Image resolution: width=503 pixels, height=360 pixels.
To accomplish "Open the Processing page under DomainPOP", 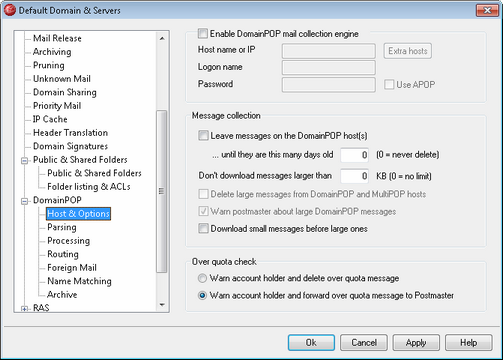I will [69, 241].
